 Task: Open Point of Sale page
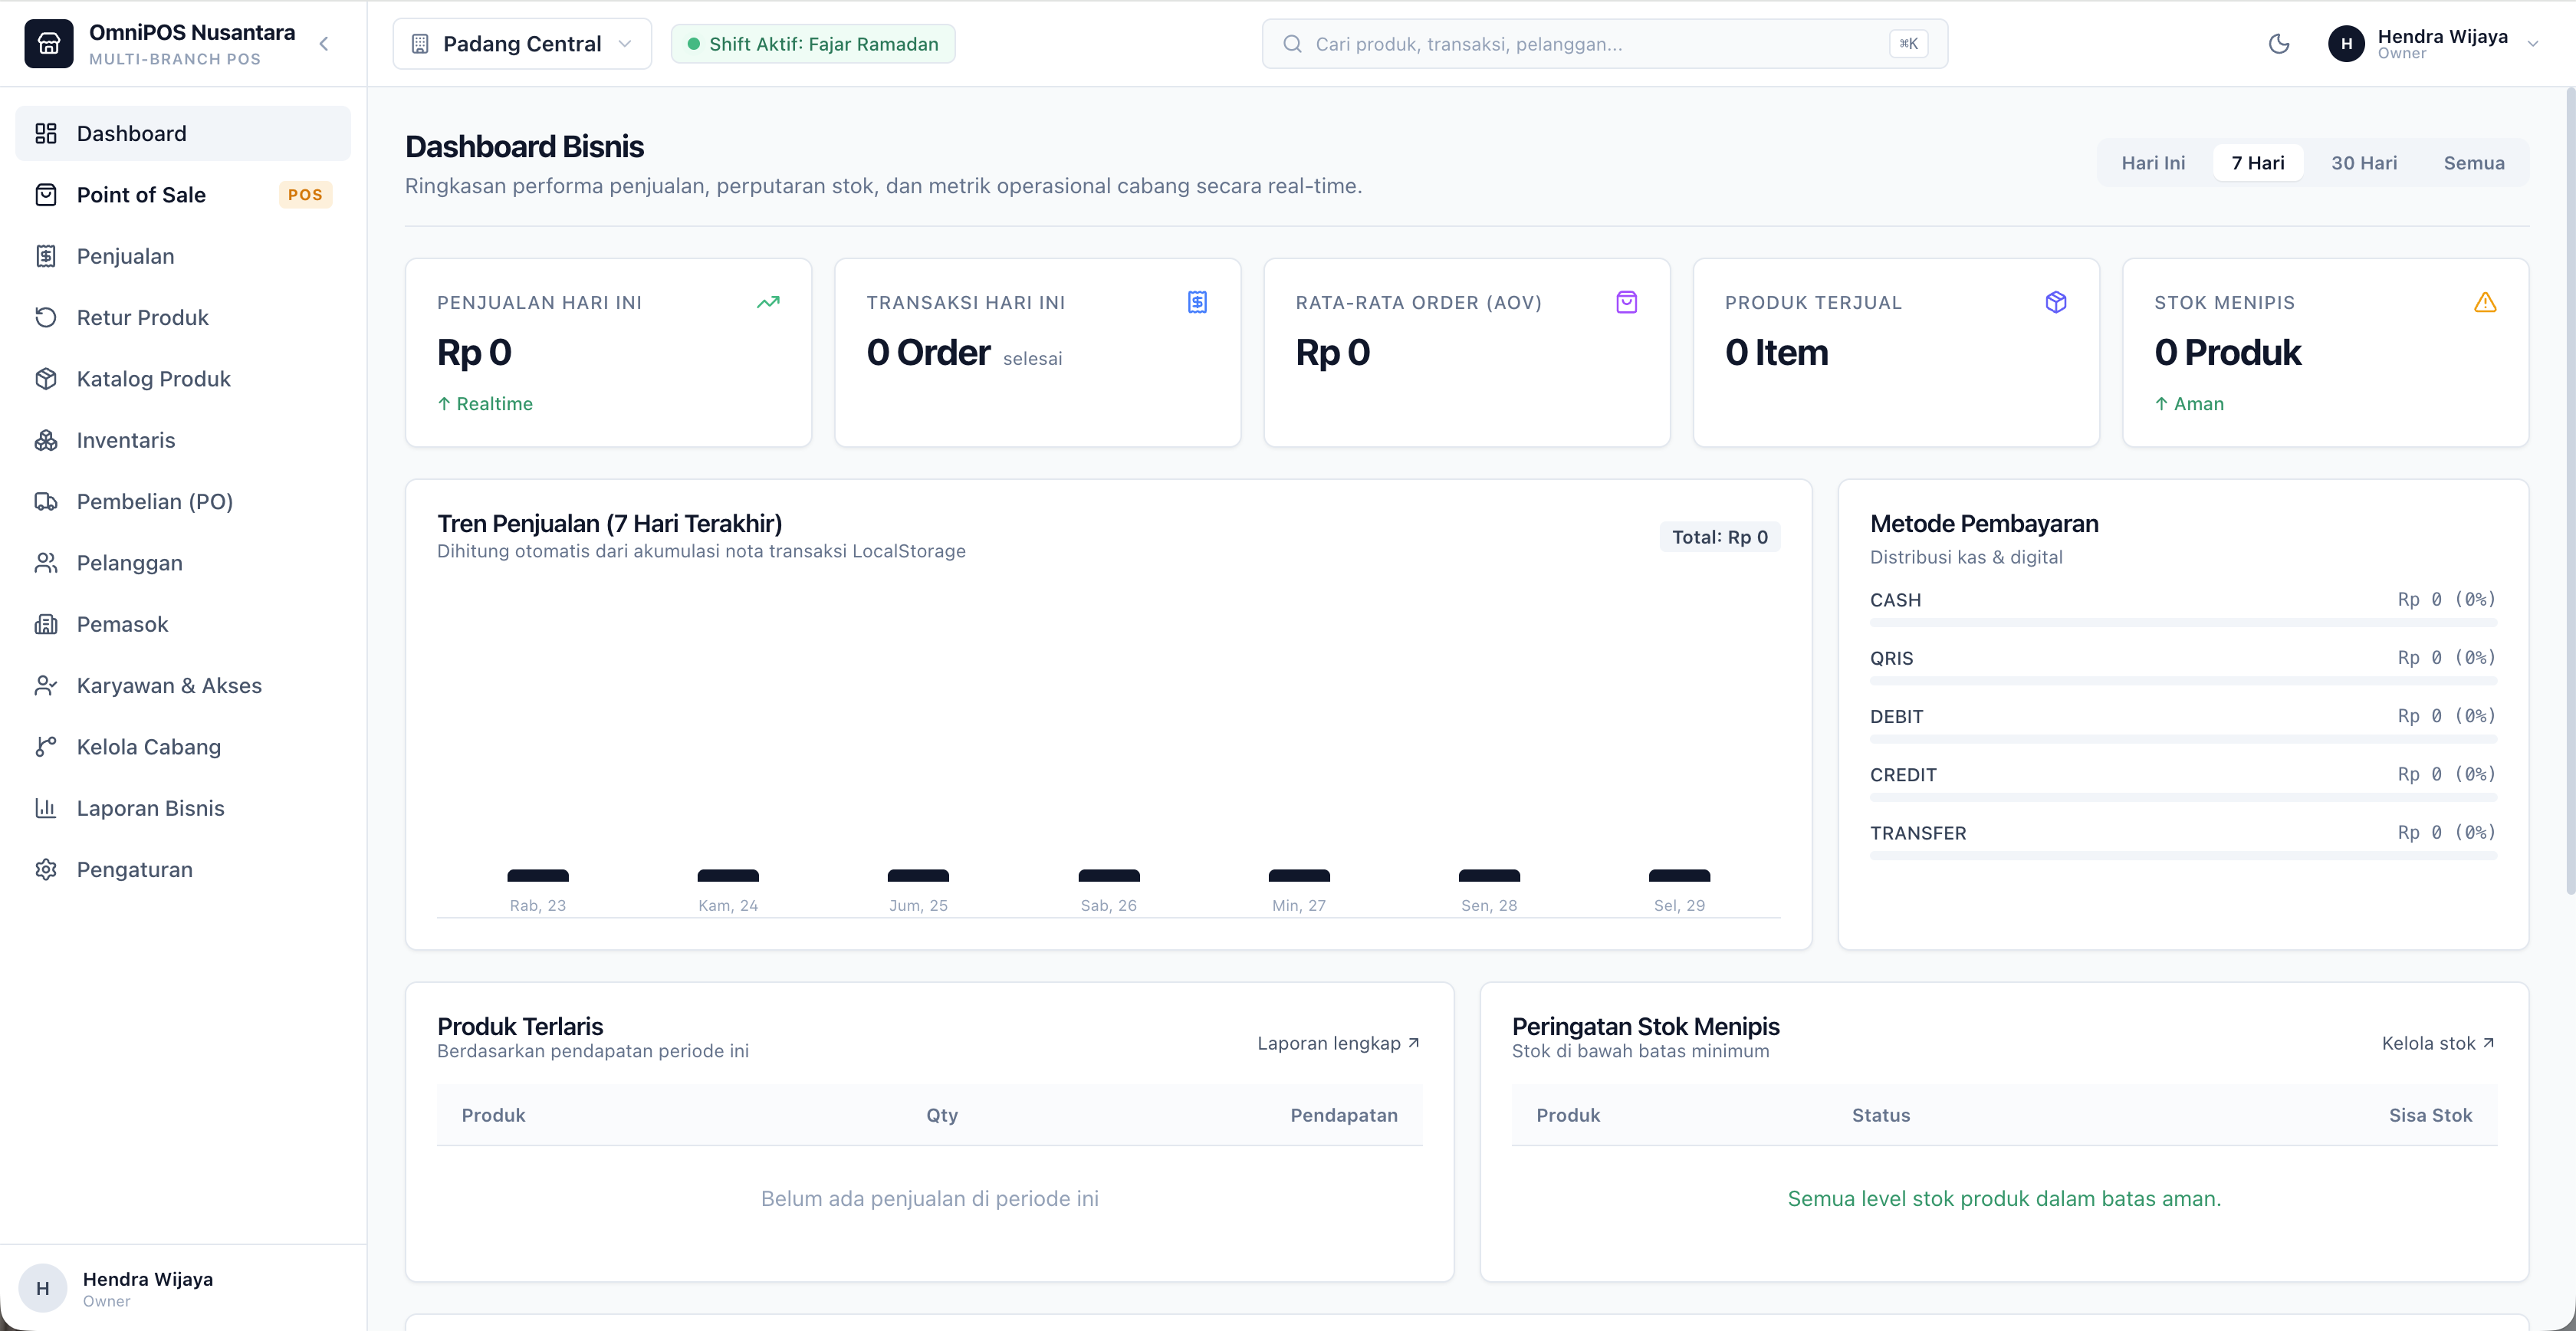click(x=183, y=195)
